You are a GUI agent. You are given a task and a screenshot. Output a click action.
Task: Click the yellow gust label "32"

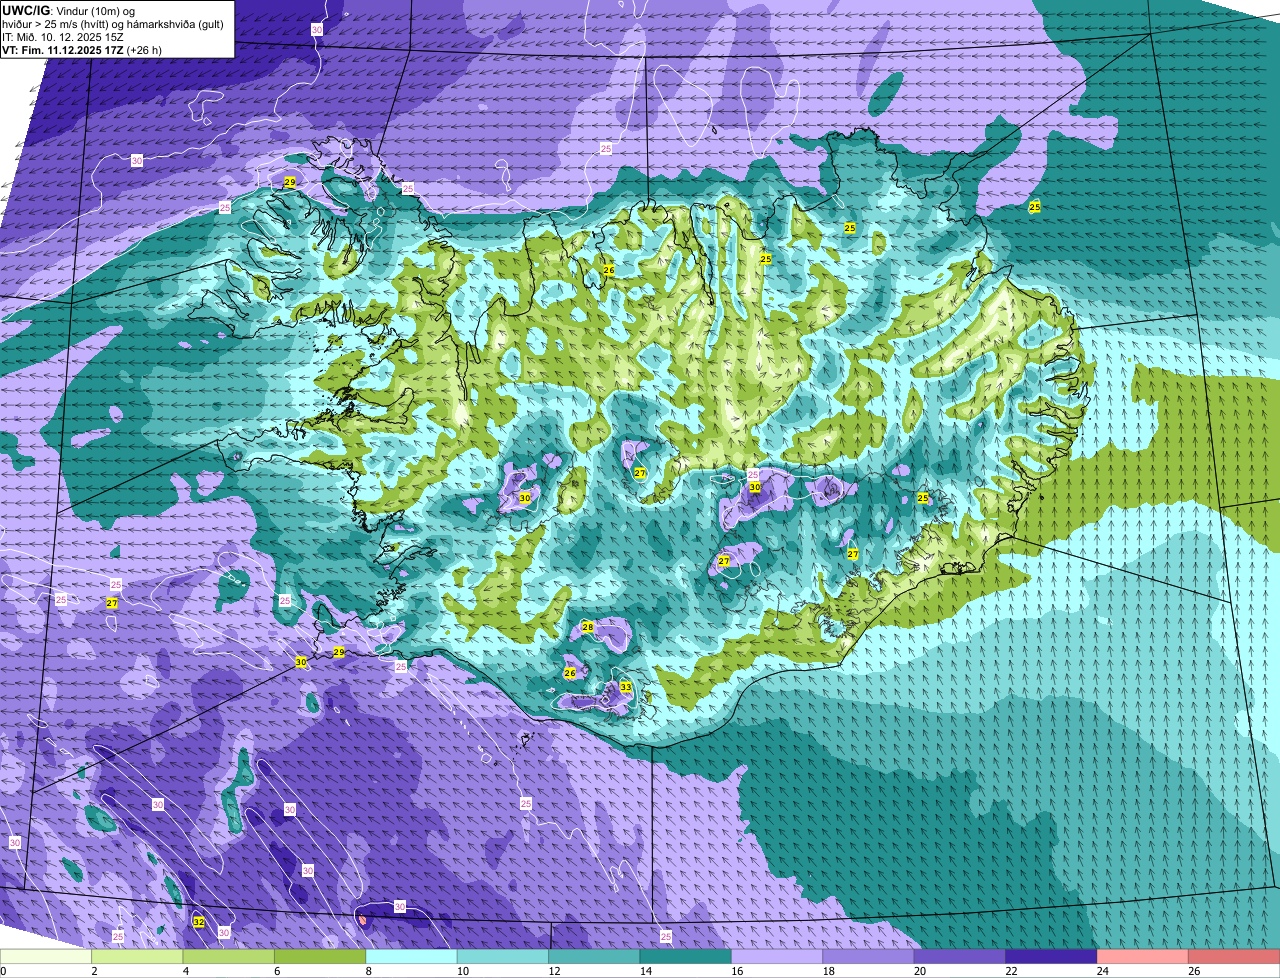pyautogui.click(x=199, y=922)
